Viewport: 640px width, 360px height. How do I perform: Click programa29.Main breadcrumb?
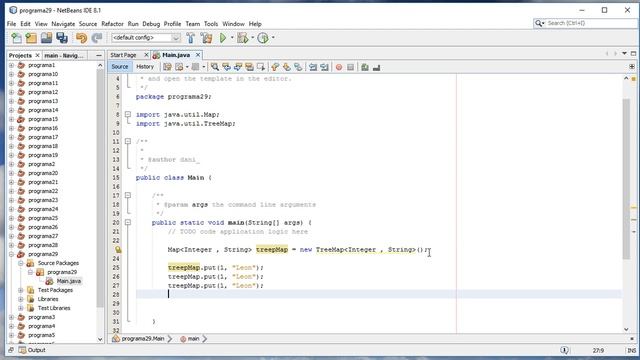(x=142, y=338)
